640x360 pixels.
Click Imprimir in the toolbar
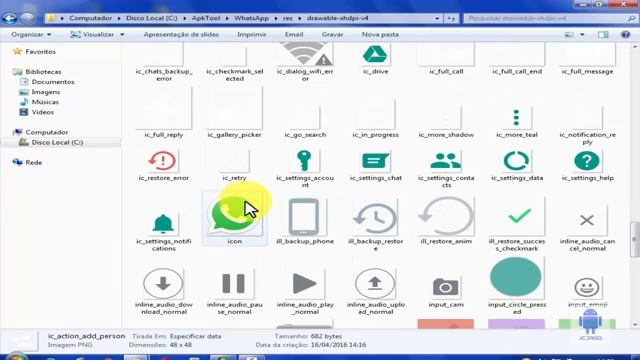click(251, 35)
